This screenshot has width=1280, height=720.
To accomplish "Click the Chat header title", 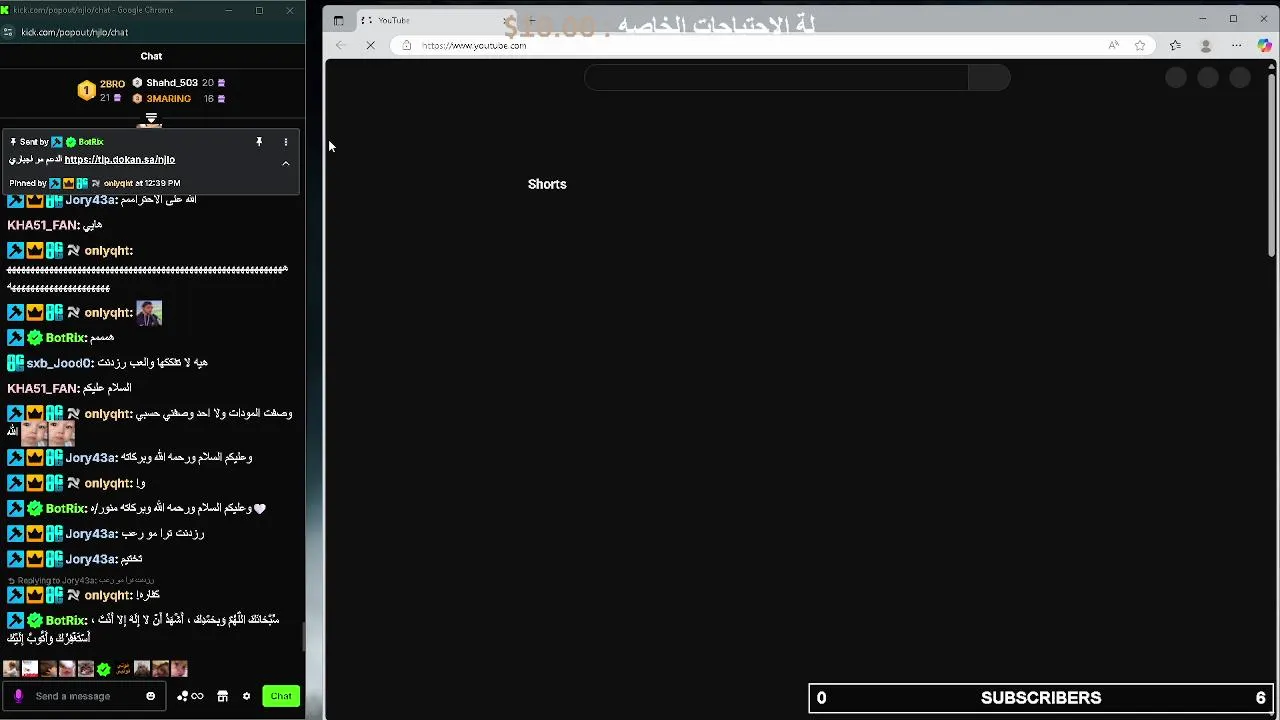I will 151,56.
